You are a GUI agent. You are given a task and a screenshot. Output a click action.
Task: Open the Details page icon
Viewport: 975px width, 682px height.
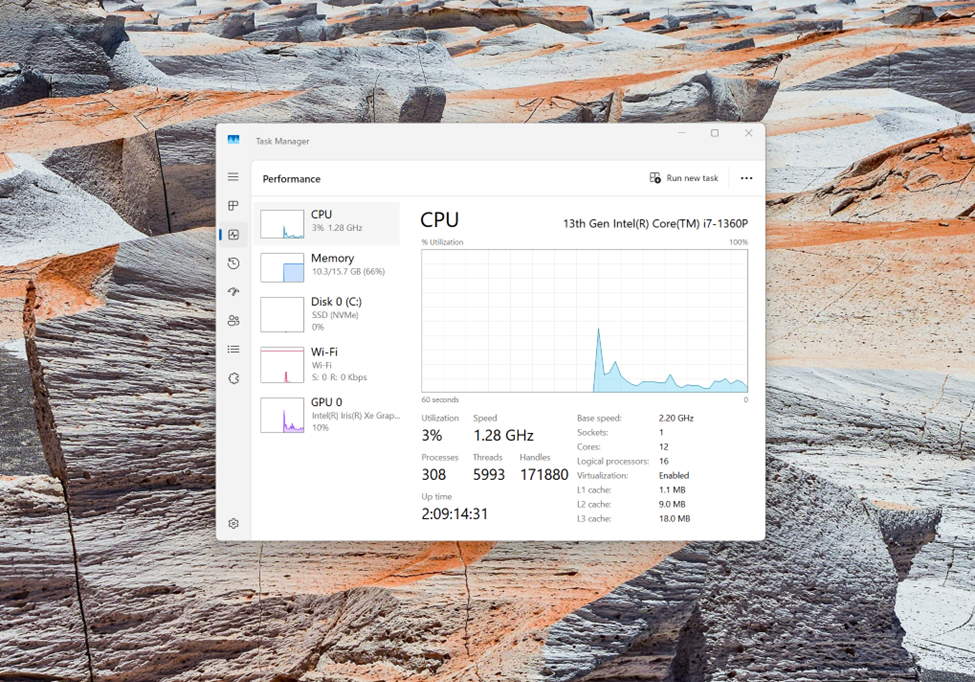[x=233, y=349]
